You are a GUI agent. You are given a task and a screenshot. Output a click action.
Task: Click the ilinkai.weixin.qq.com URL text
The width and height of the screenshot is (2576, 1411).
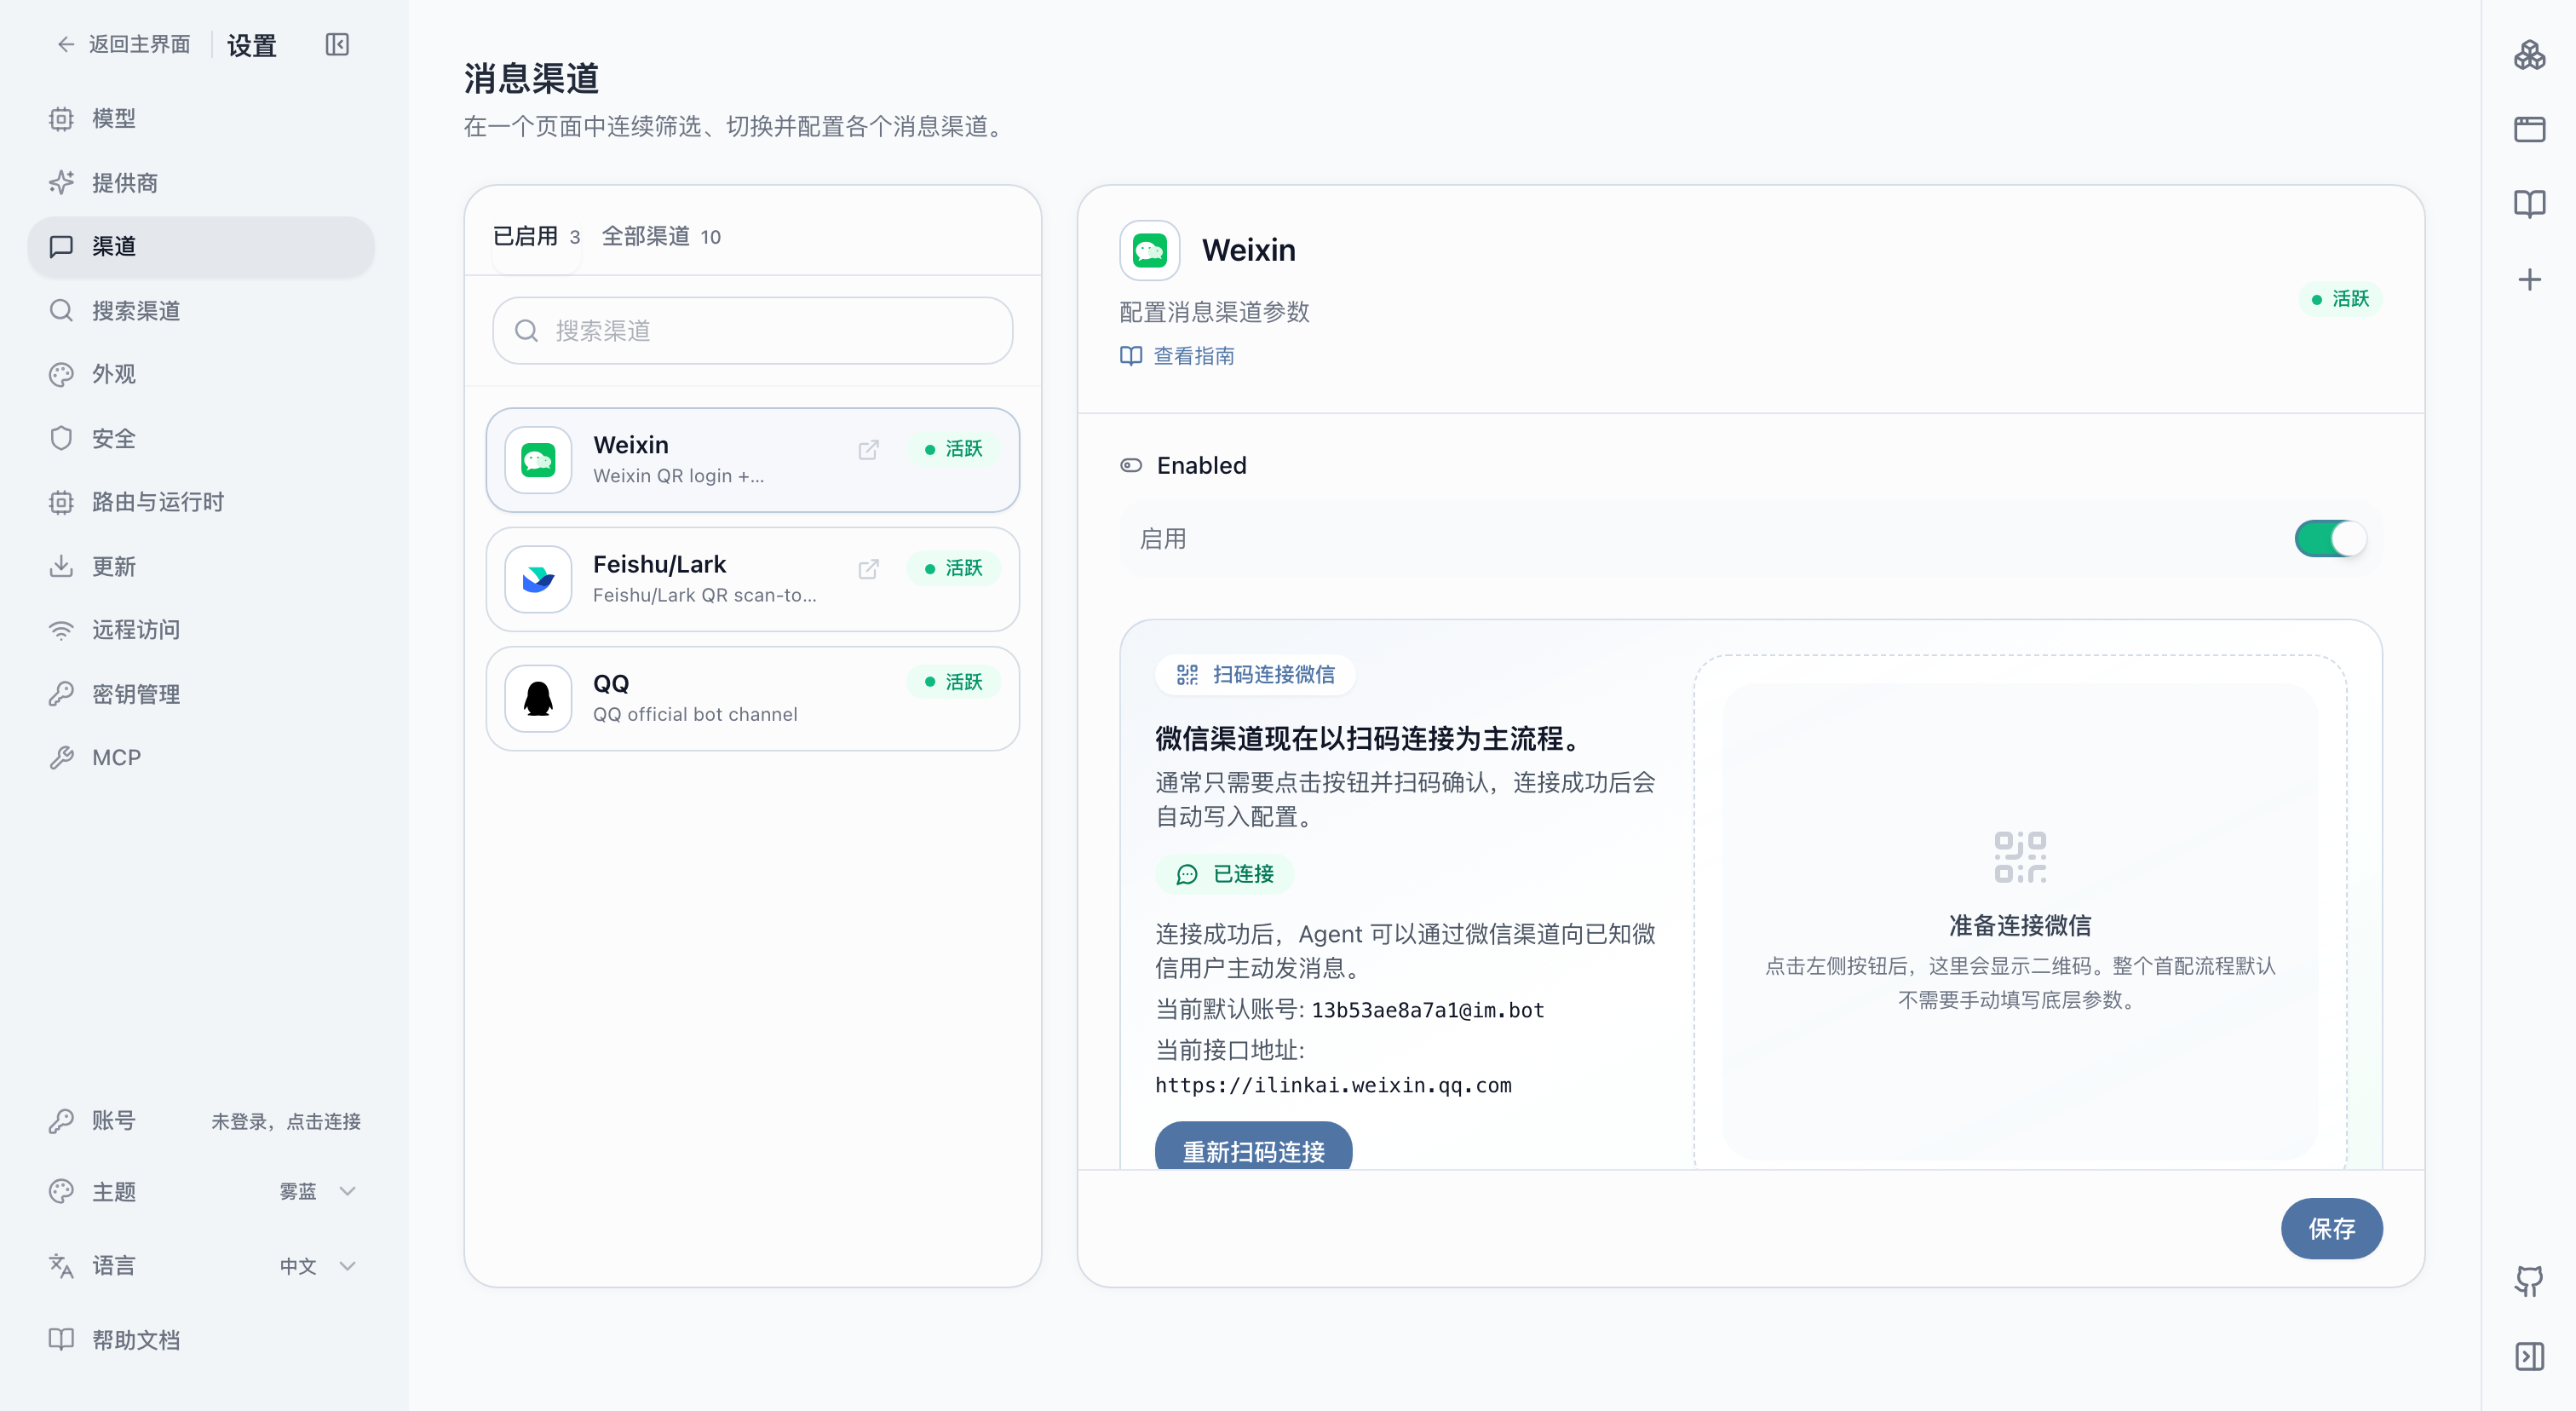(1333, 1085)
